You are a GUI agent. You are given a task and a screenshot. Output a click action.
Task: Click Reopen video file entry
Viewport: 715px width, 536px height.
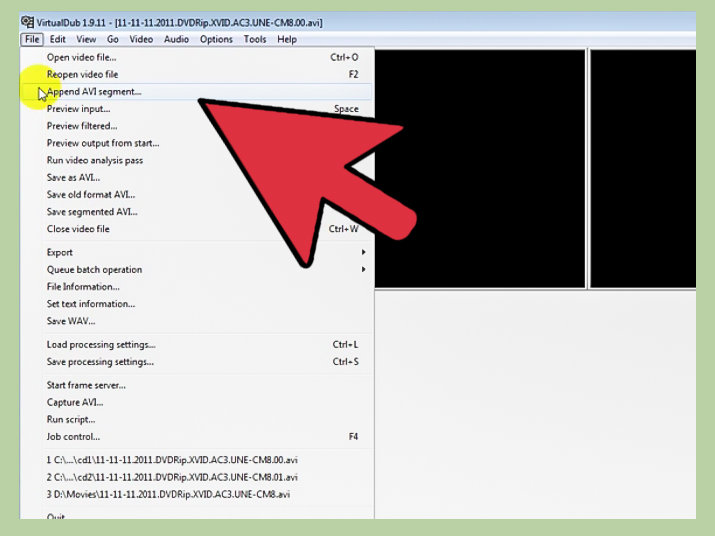[82, 75]
